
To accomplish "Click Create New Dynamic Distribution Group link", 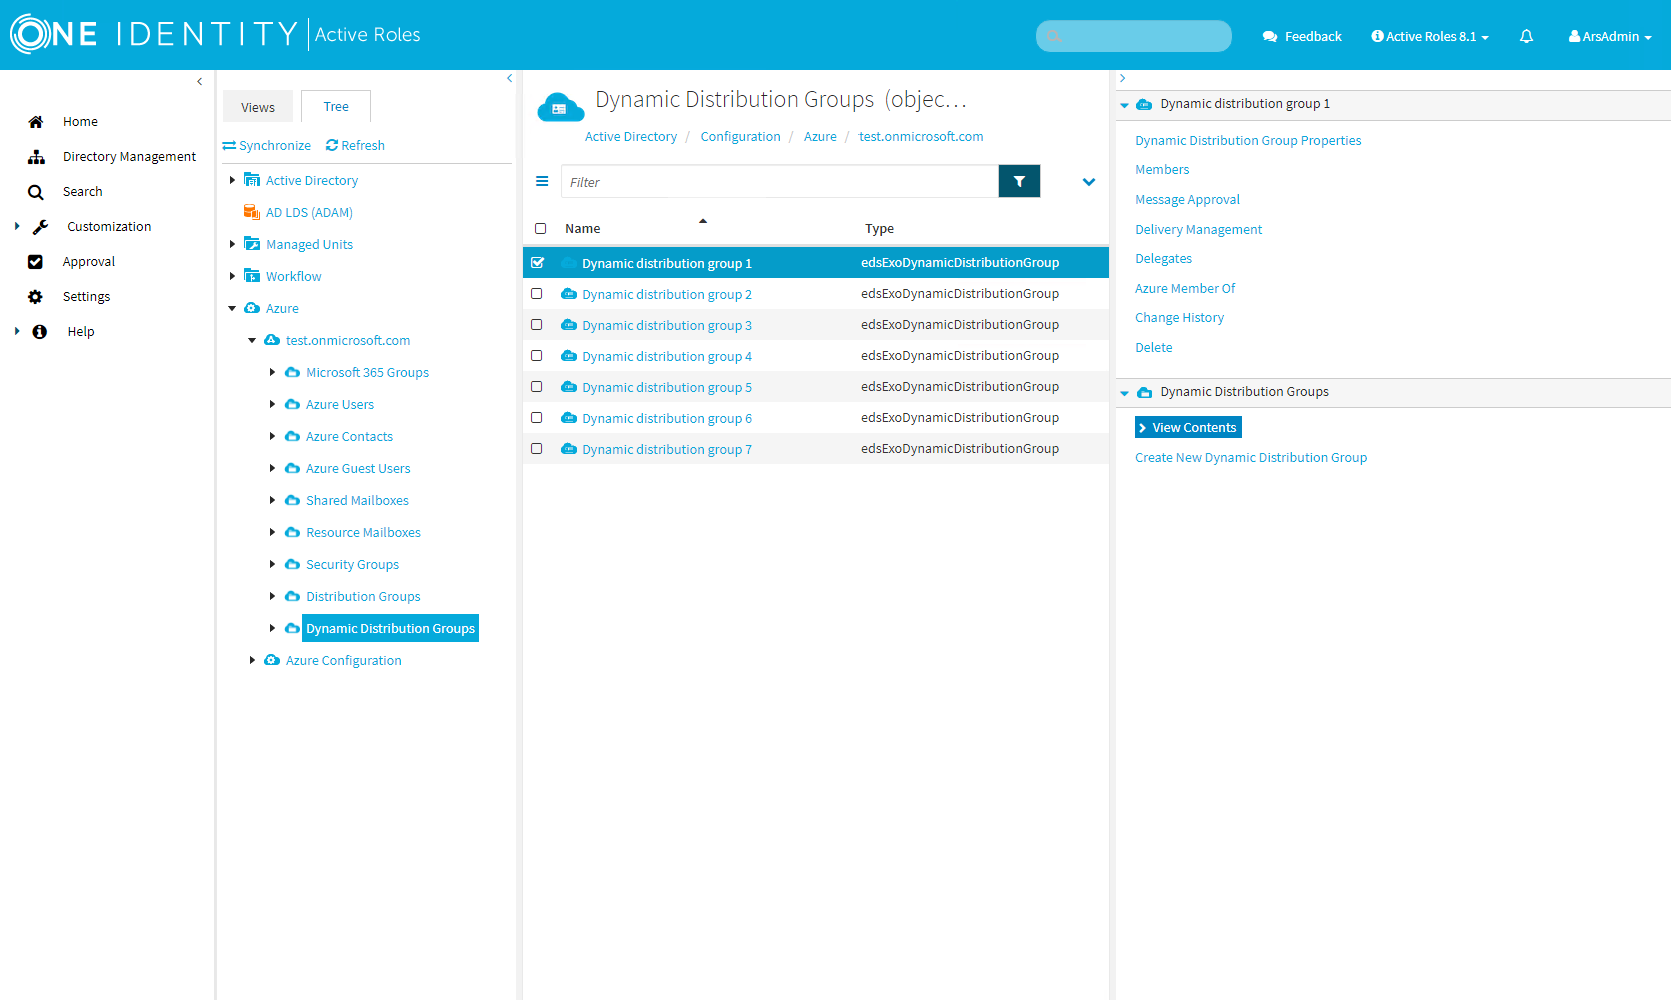I will click(1251, 458).
